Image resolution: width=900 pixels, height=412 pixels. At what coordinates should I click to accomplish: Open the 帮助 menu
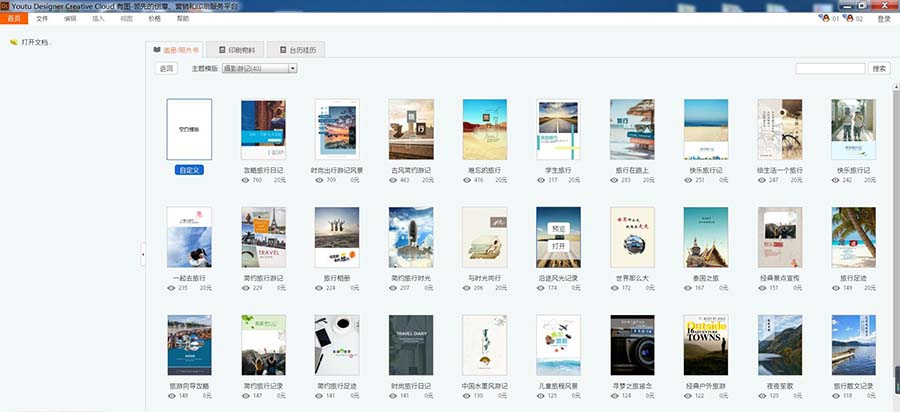(x=182, y=18)
